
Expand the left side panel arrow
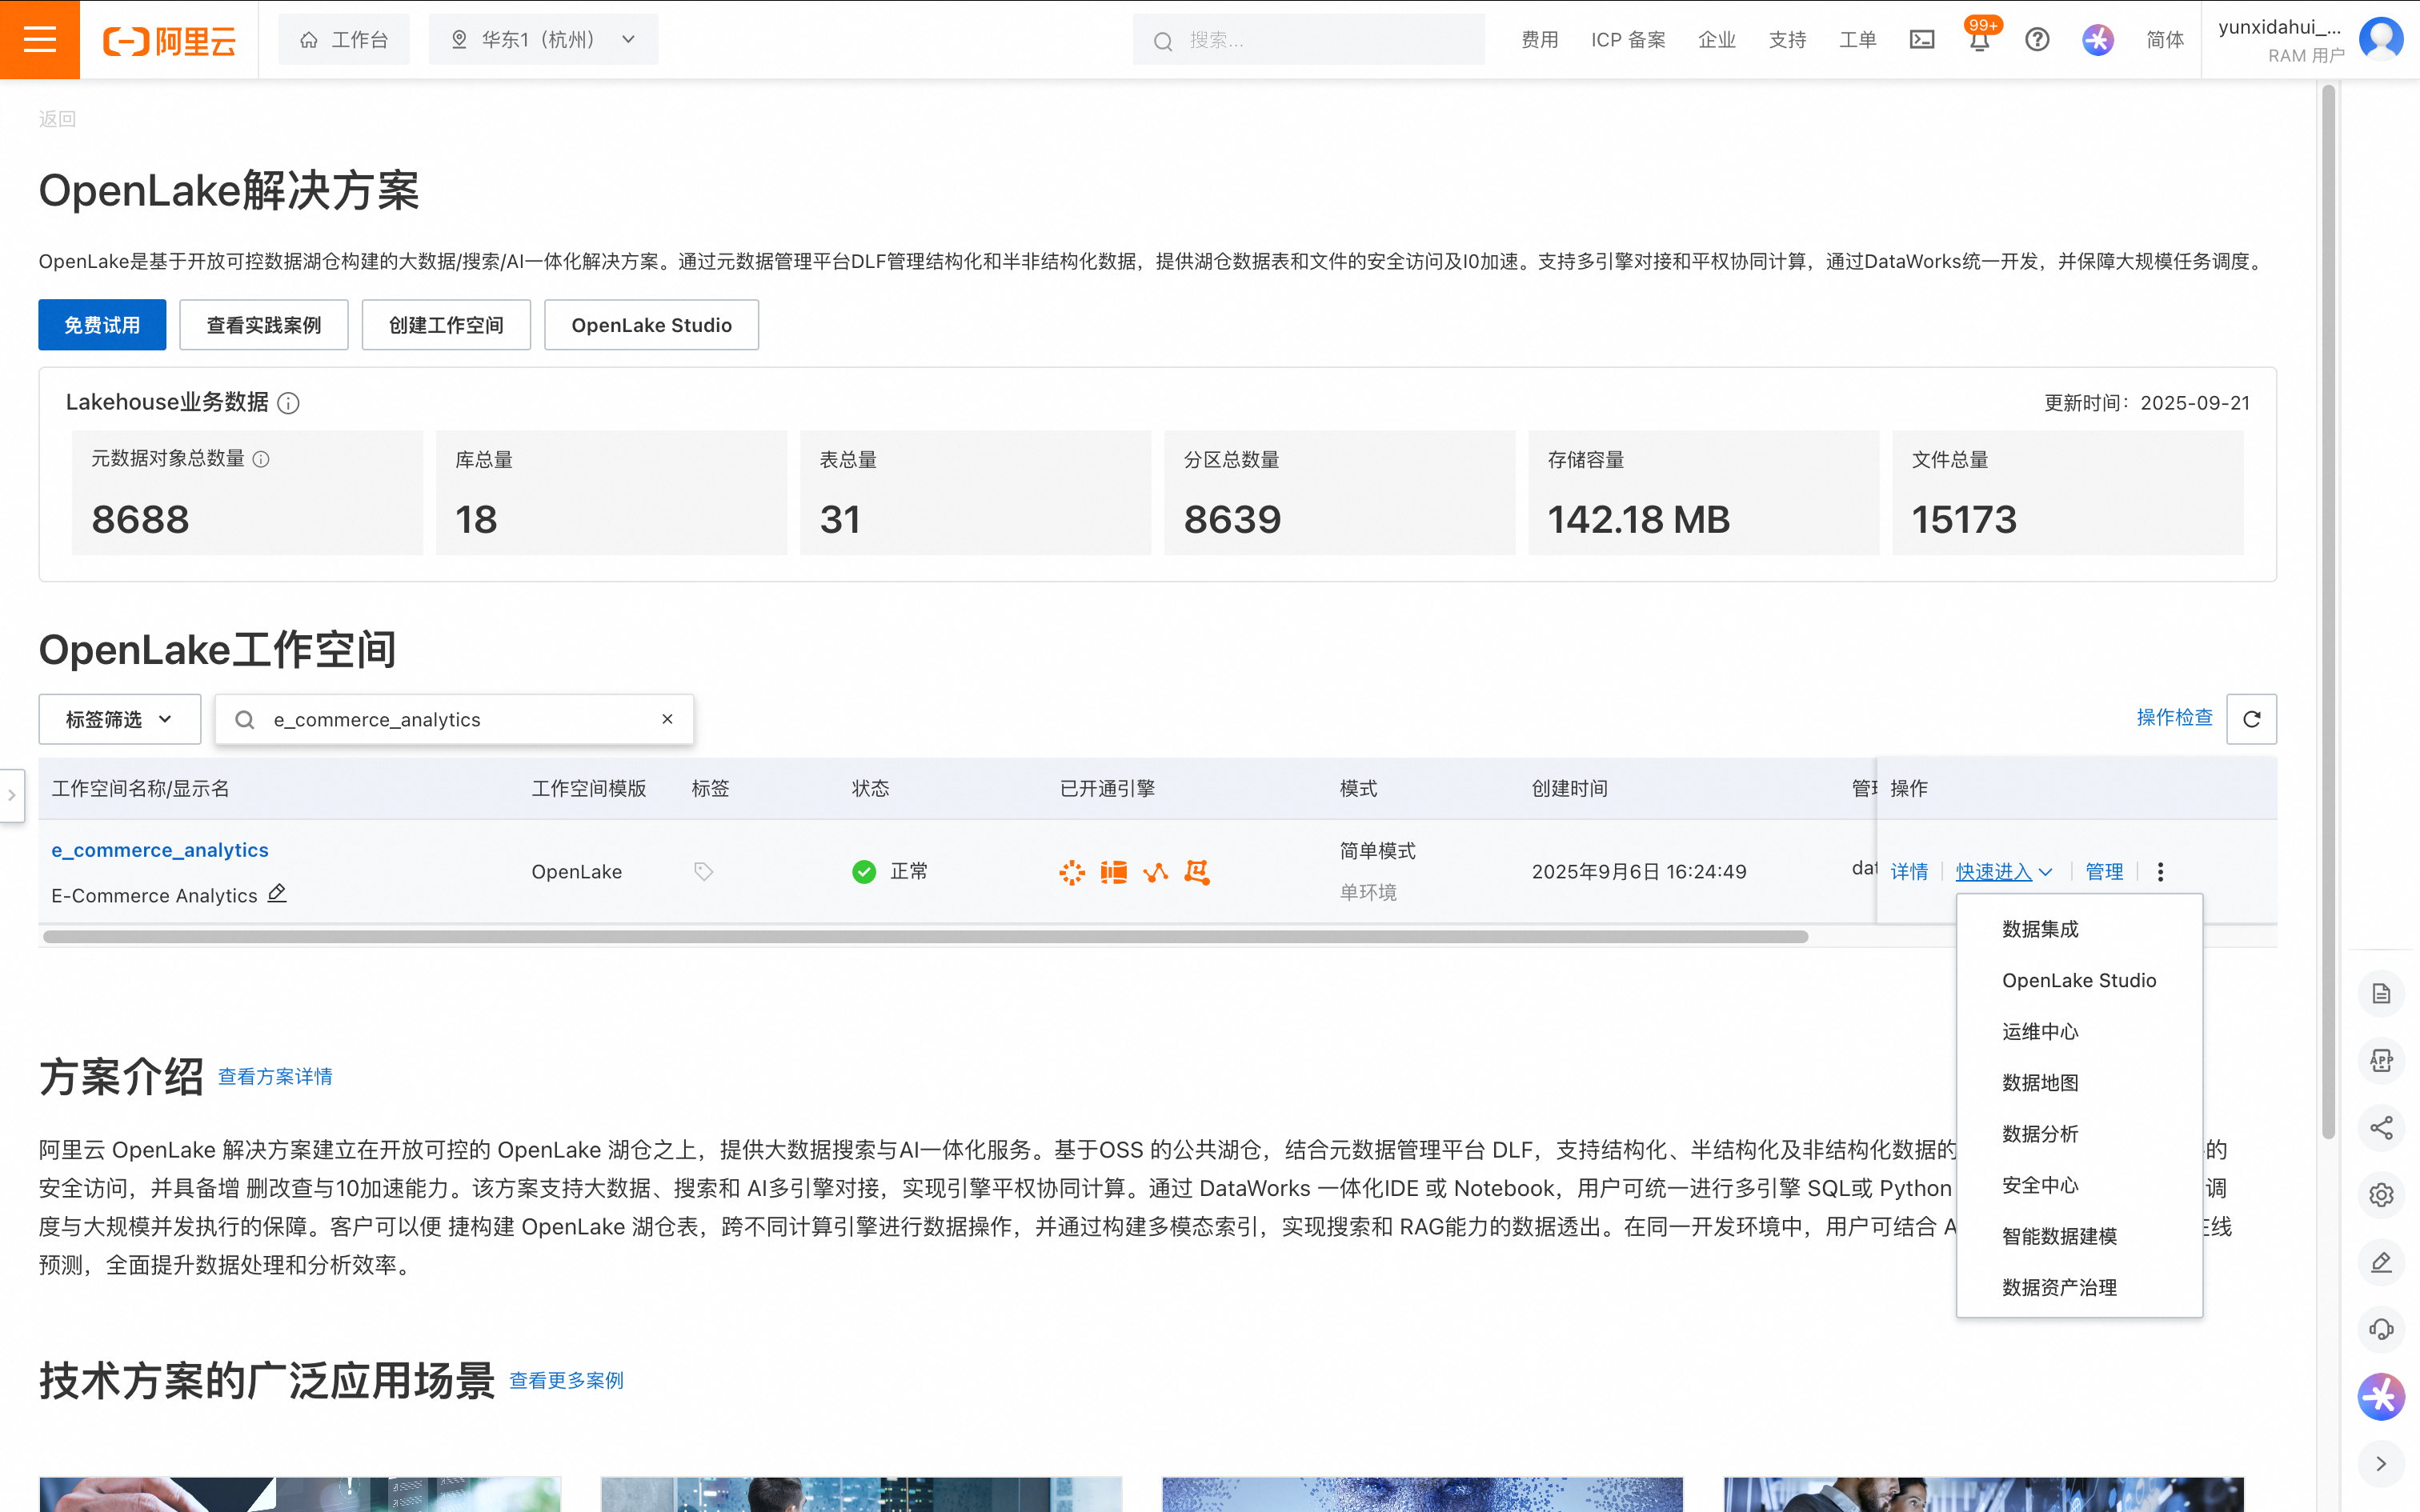click(12, 795)
